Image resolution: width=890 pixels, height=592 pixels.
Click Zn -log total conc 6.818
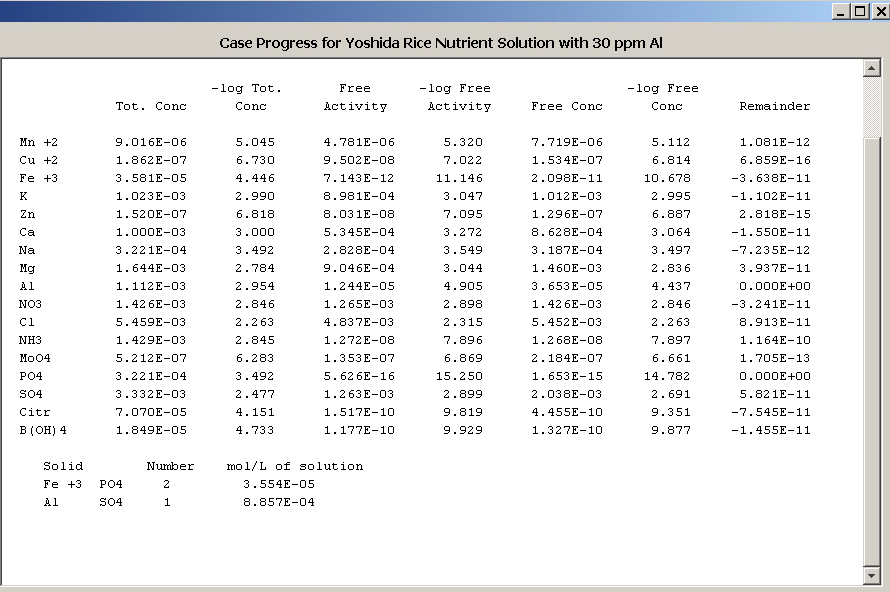point(255,215)
